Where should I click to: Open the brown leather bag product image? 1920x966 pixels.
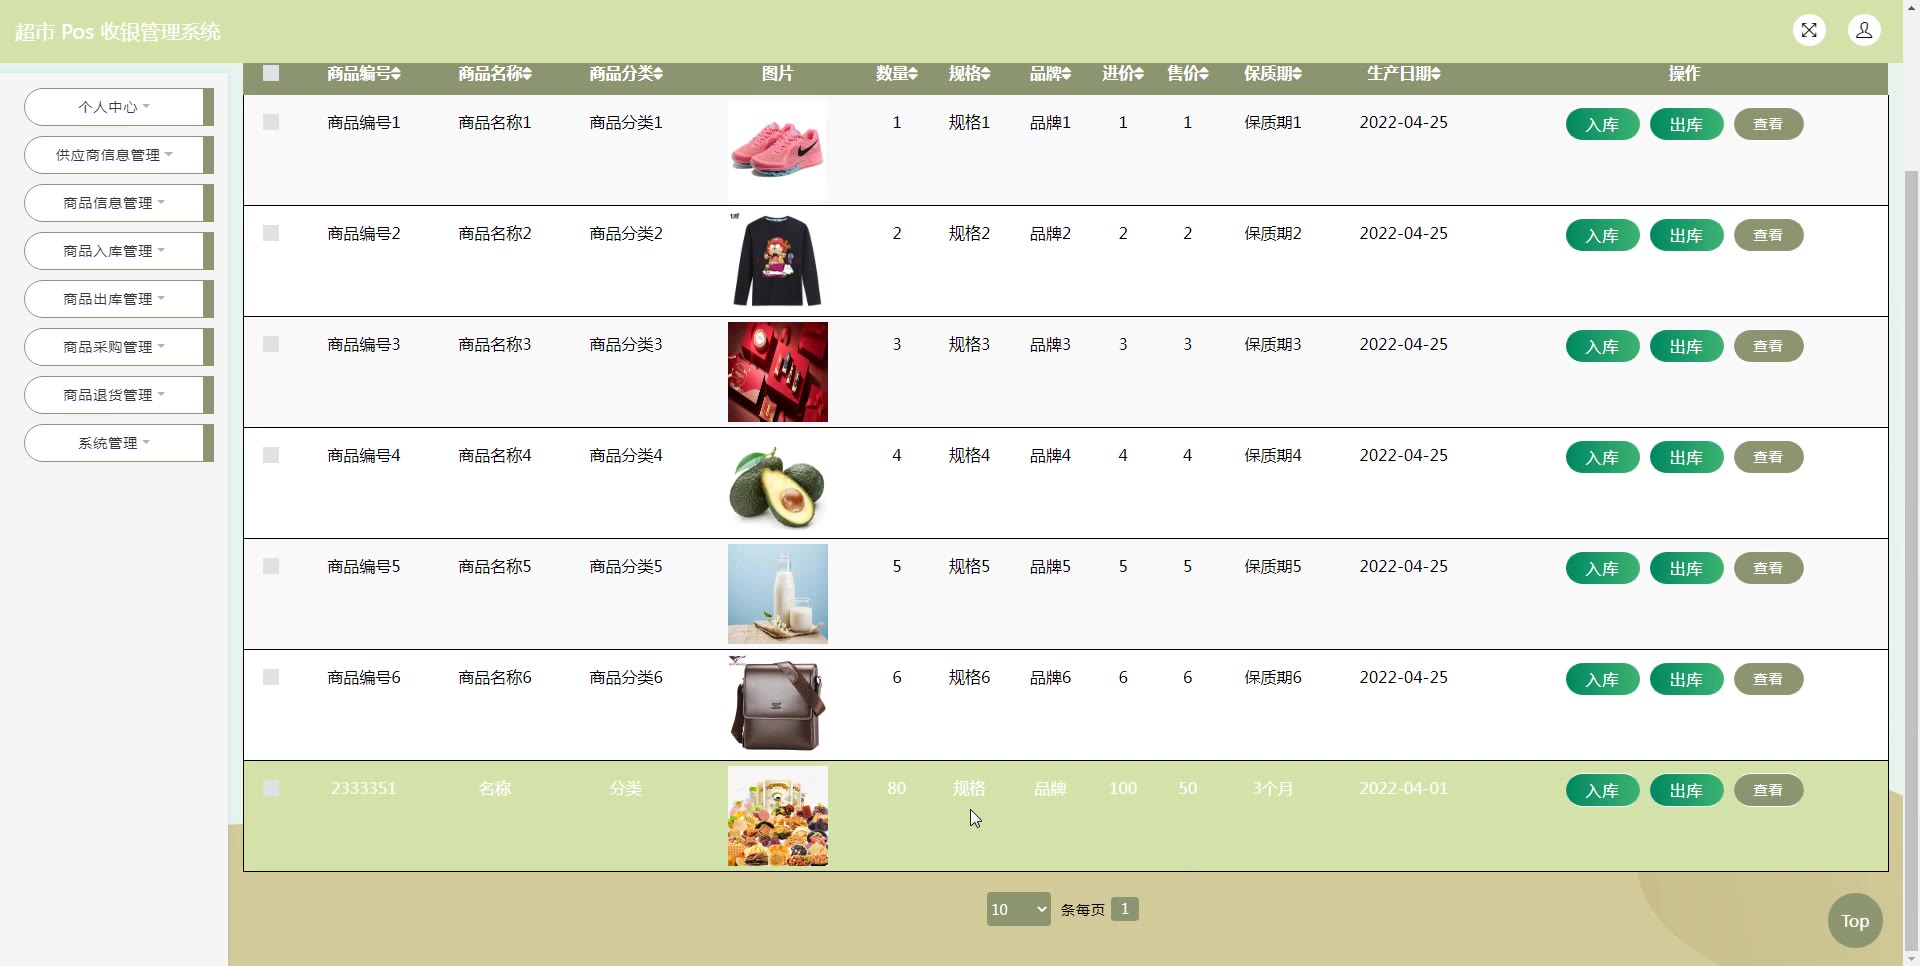click(778, 705)
